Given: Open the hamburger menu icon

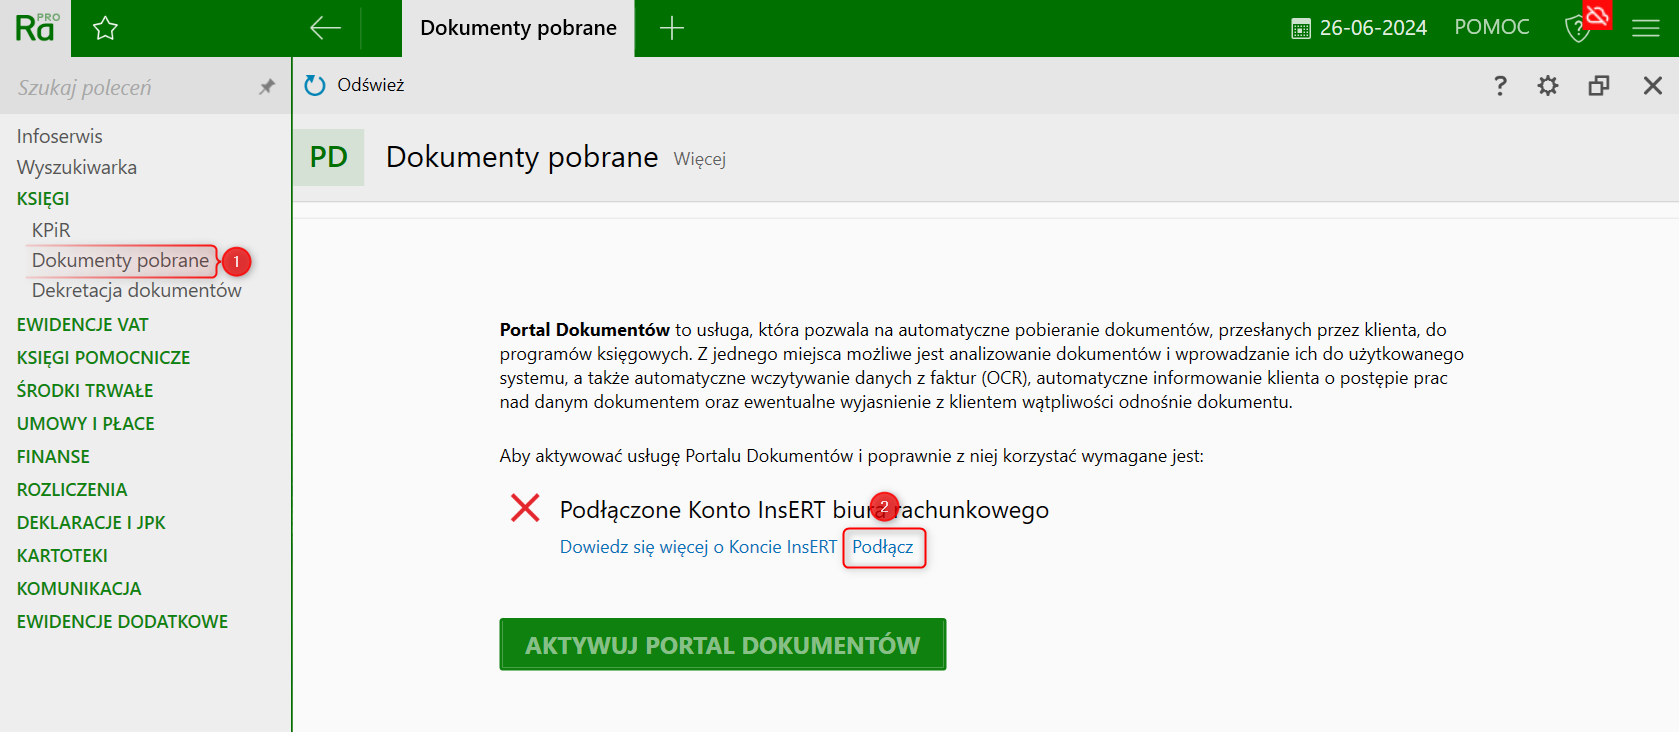Looking at the screenshot, I should (1645, 28).
